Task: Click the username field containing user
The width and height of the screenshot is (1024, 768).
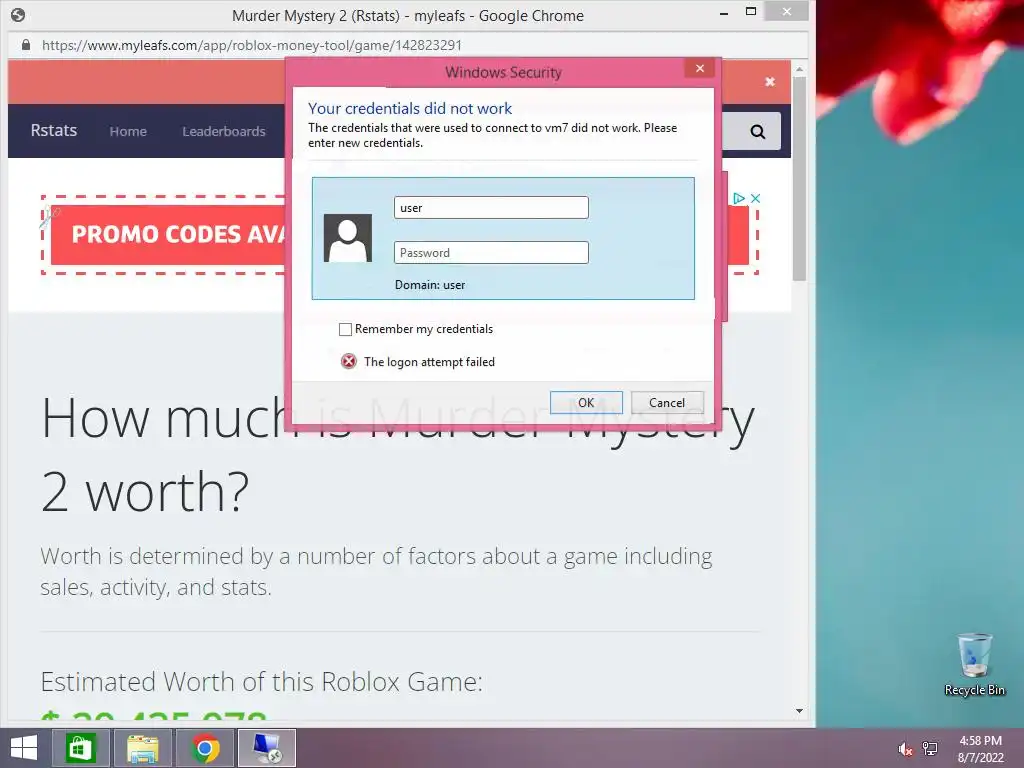Action: point(491,208)
